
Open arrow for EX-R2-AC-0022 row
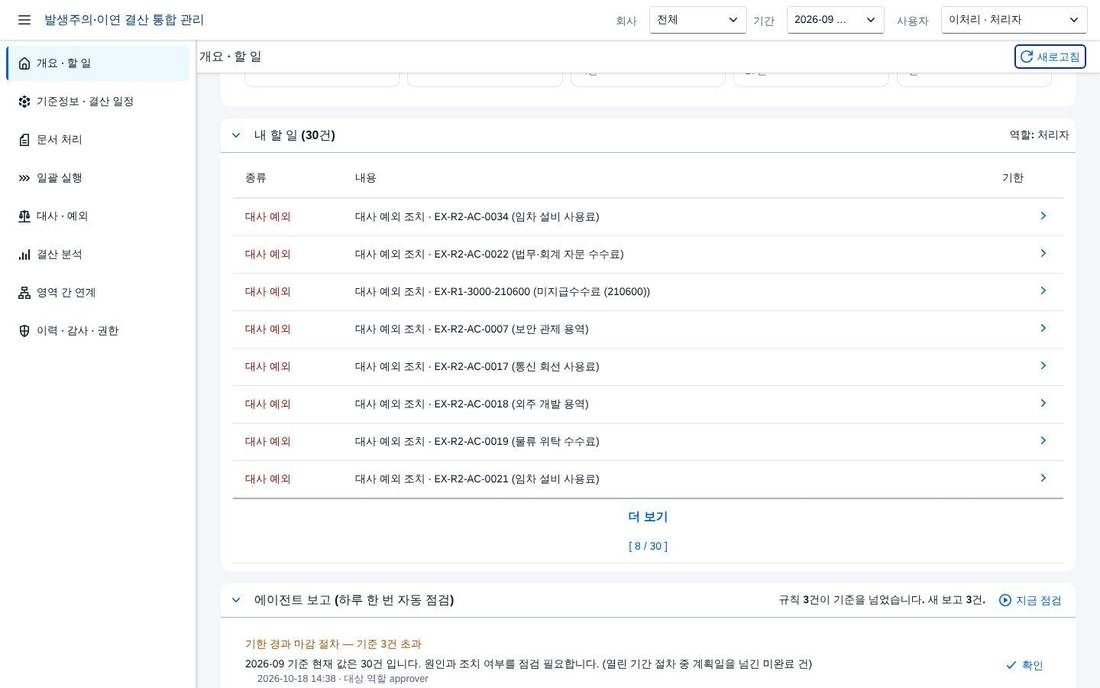1043,253
